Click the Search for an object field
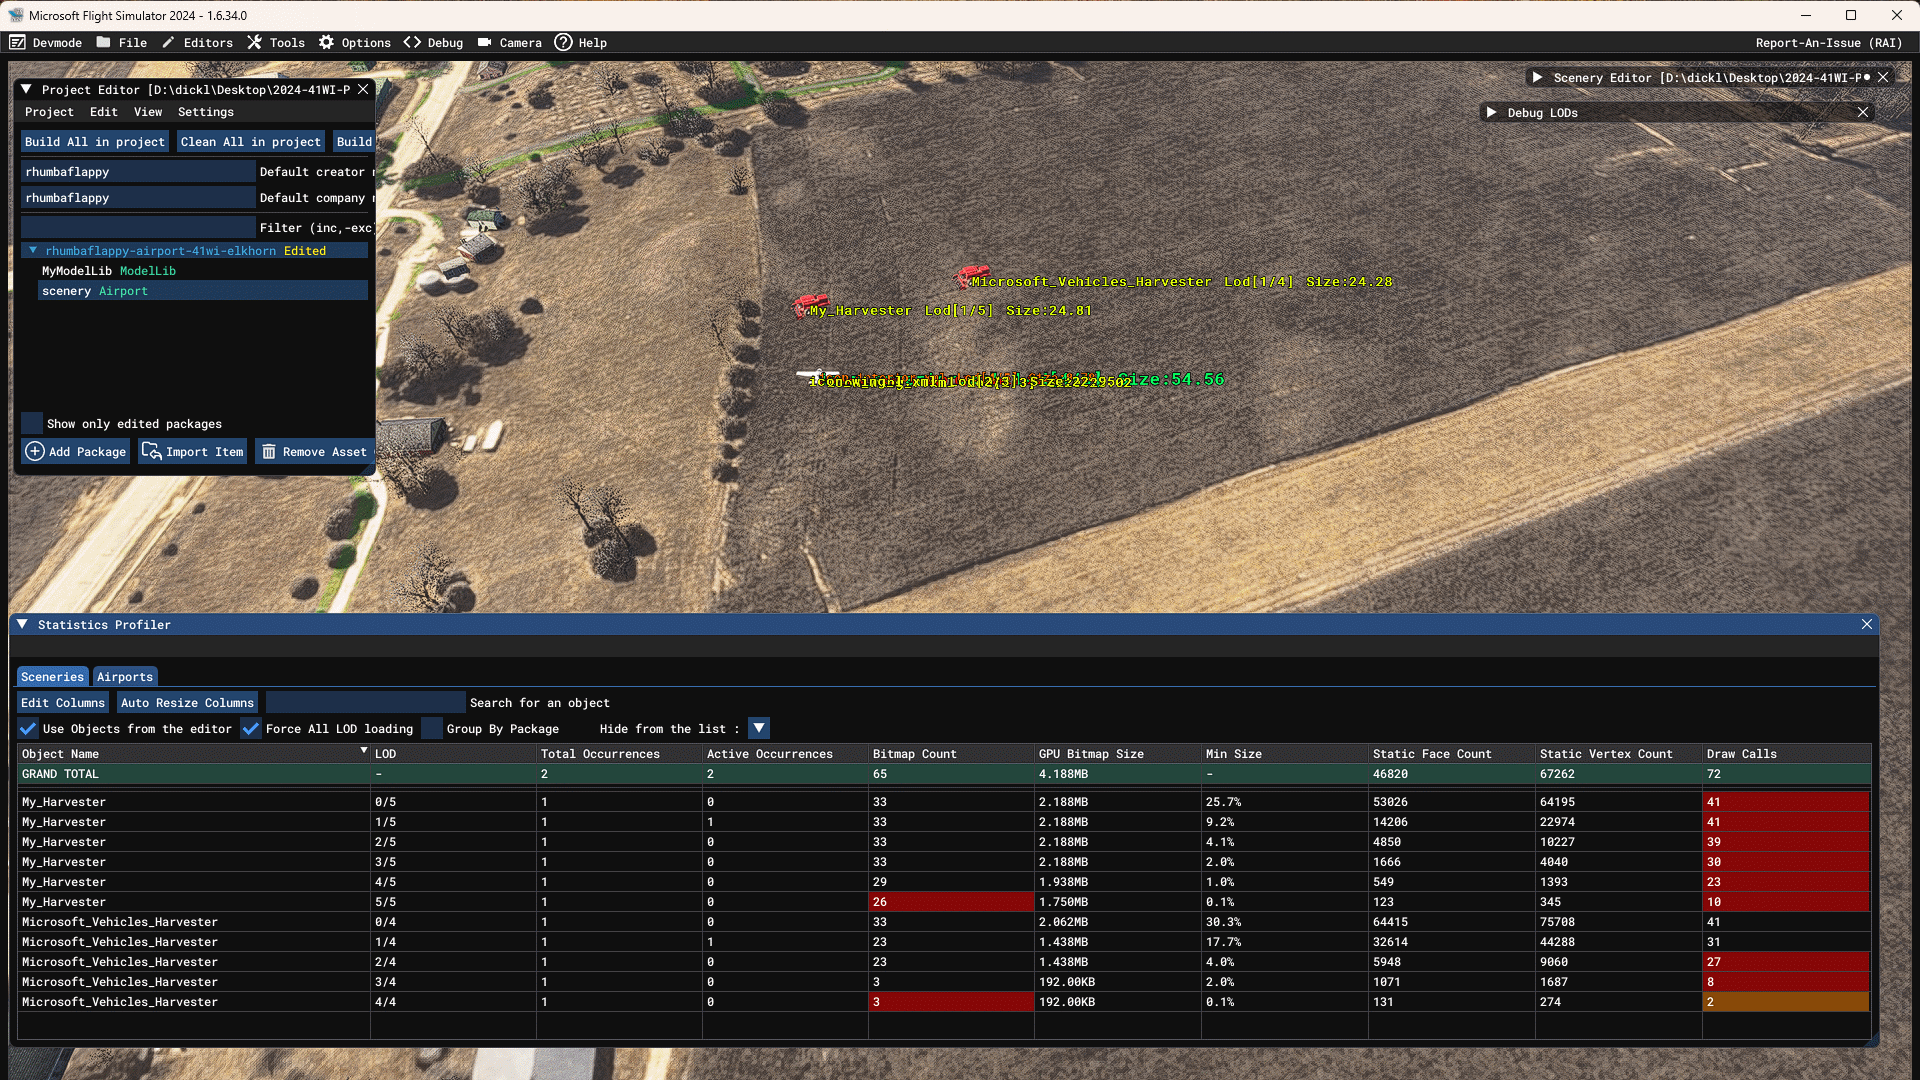This screenshot has width=1920, height=1080. pyautogui.click(x=365, y=703)
